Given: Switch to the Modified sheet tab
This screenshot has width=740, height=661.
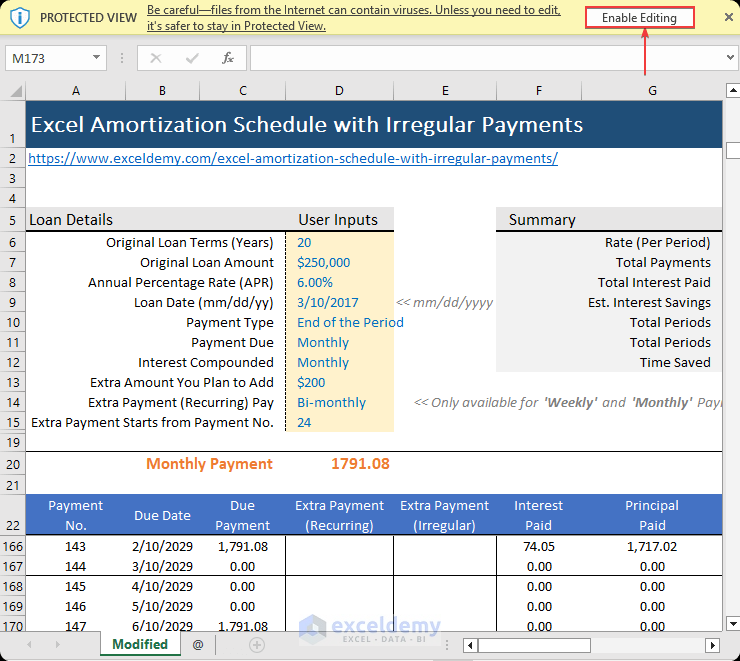Looking at the screenshot, I should (x=140, y=644).
